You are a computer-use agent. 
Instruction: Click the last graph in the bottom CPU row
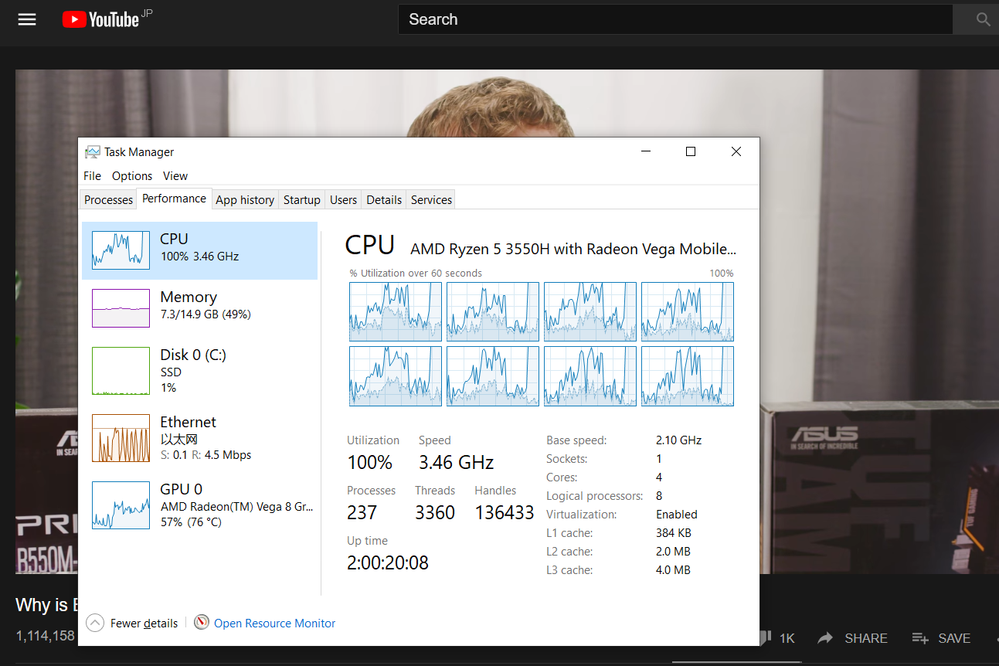(x=687, y=376)
